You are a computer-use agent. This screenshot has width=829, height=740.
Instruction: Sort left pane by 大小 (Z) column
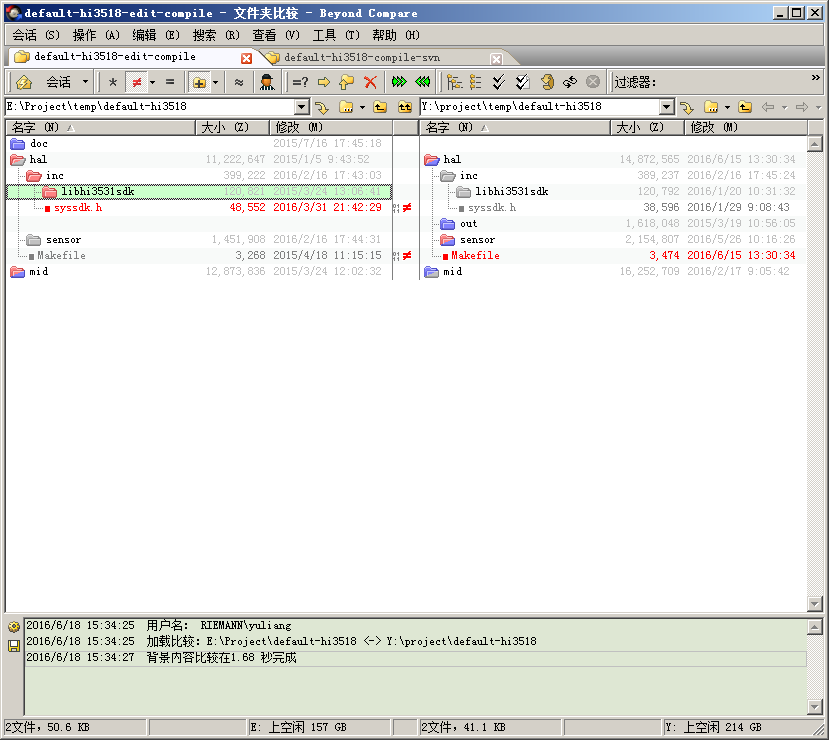233,127
